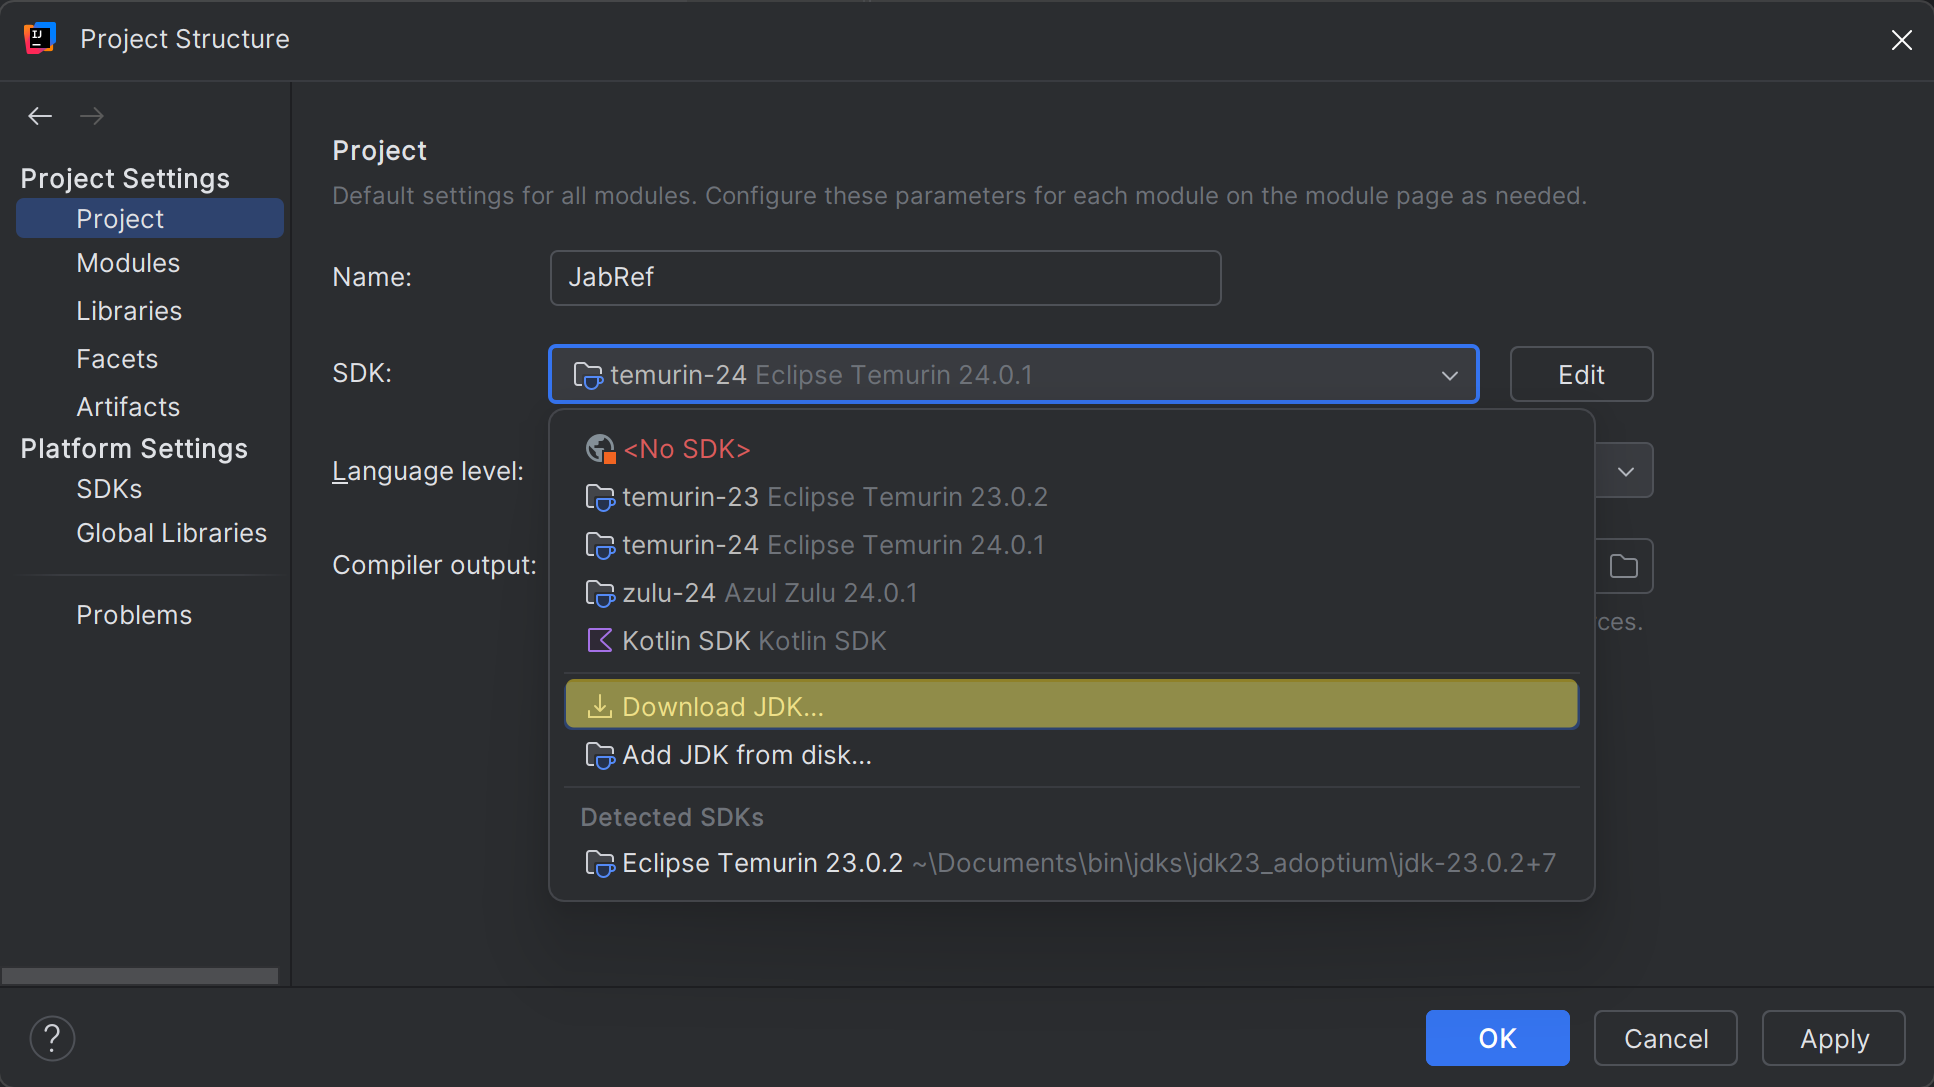
Task: Click the IntelliJ logo in title bar
Action: (39, 39)
